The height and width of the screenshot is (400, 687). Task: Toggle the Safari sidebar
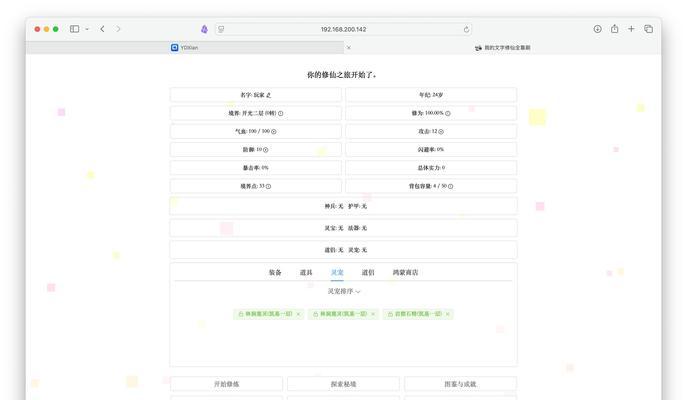(74, 29)
